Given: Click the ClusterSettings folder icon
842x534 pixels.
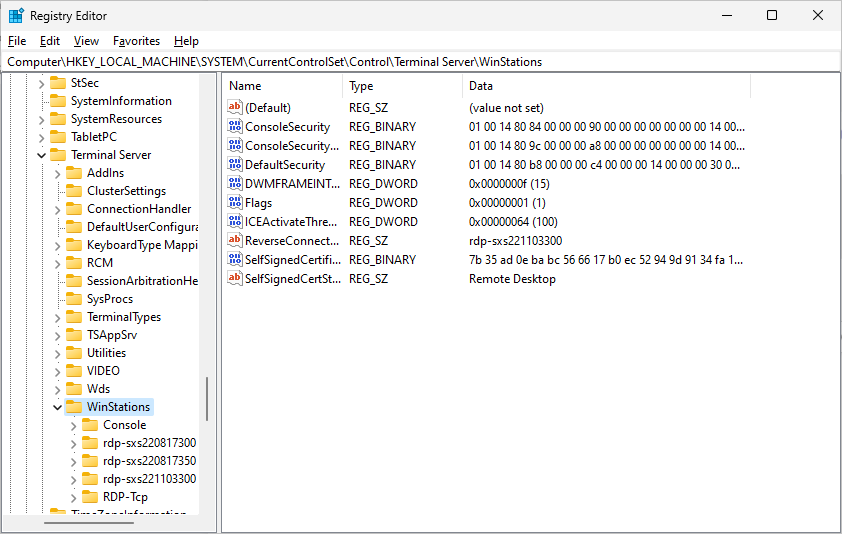Looking at the screenshot, I should point(74,191).
